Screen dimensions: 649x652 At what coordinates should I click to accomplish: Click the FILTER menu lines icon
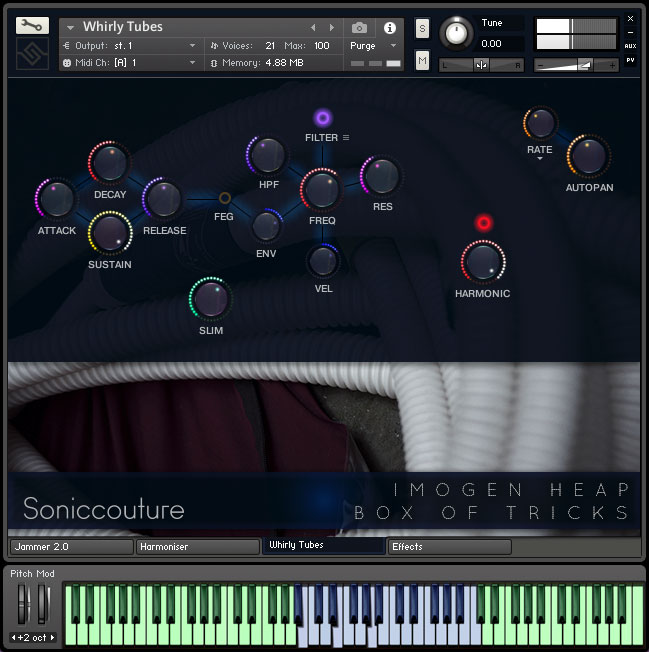pos(346,137)
